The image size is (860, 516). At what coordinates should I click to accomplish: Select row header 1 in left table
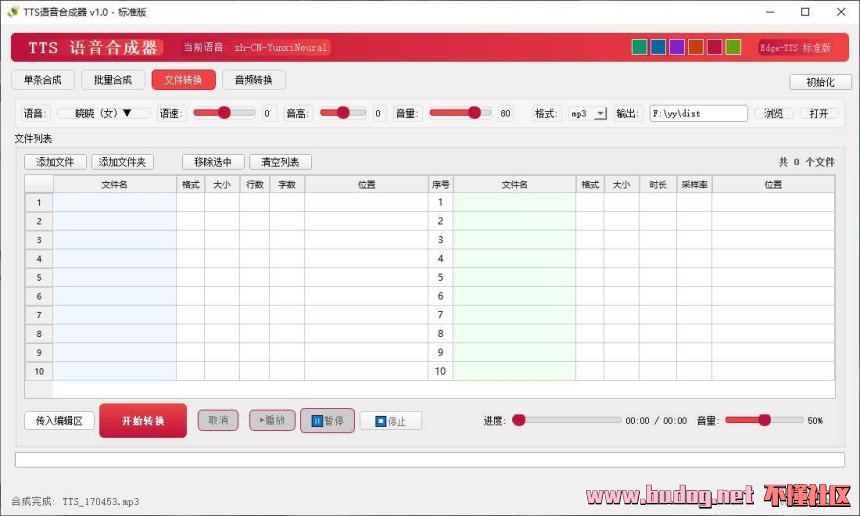(x=39, y=202)
